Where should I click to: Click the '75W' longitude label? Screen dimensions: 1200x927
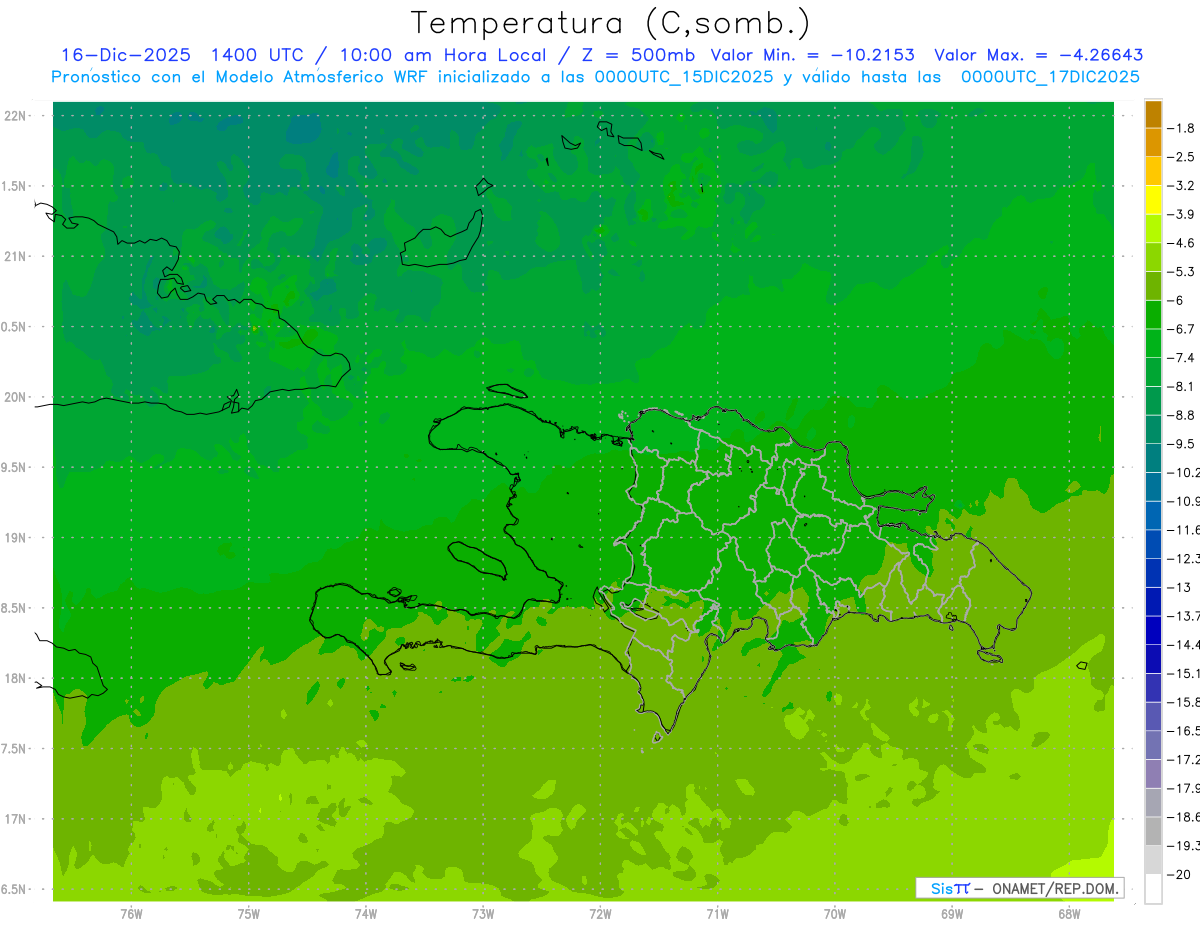tap(249, 914)
